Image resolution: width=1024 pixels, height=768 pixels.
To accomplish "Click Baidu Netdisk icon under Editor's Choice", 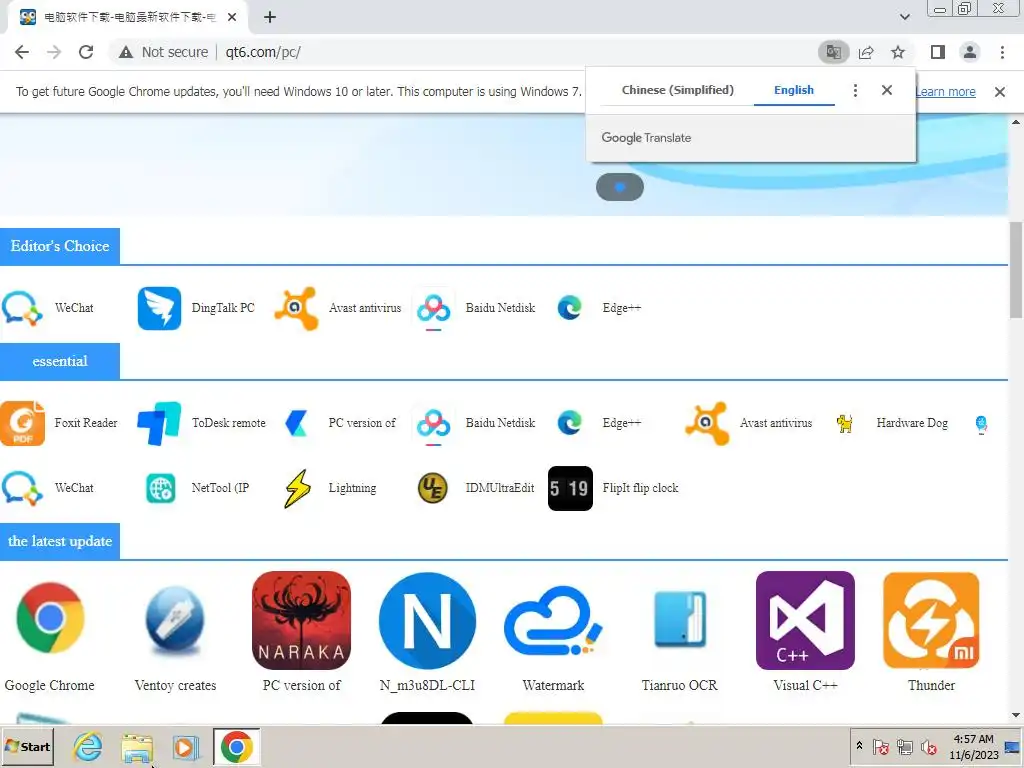I will click(x=434, y=308).
